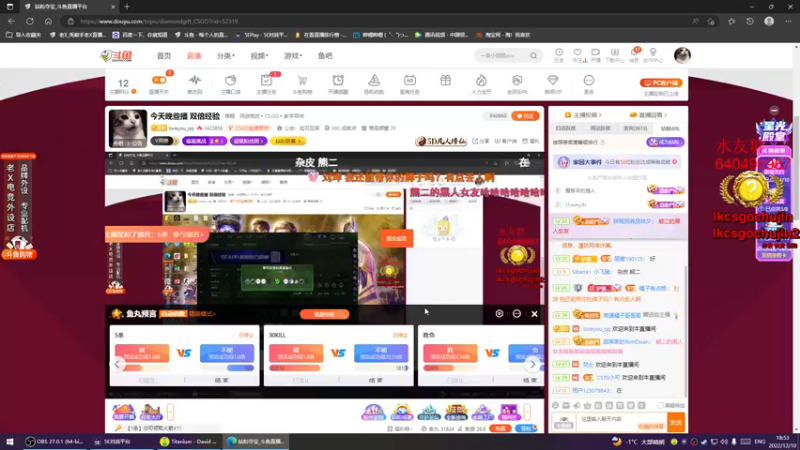
Task: Open the 开播 start-stream camera icon
Action: pos(595,55)
